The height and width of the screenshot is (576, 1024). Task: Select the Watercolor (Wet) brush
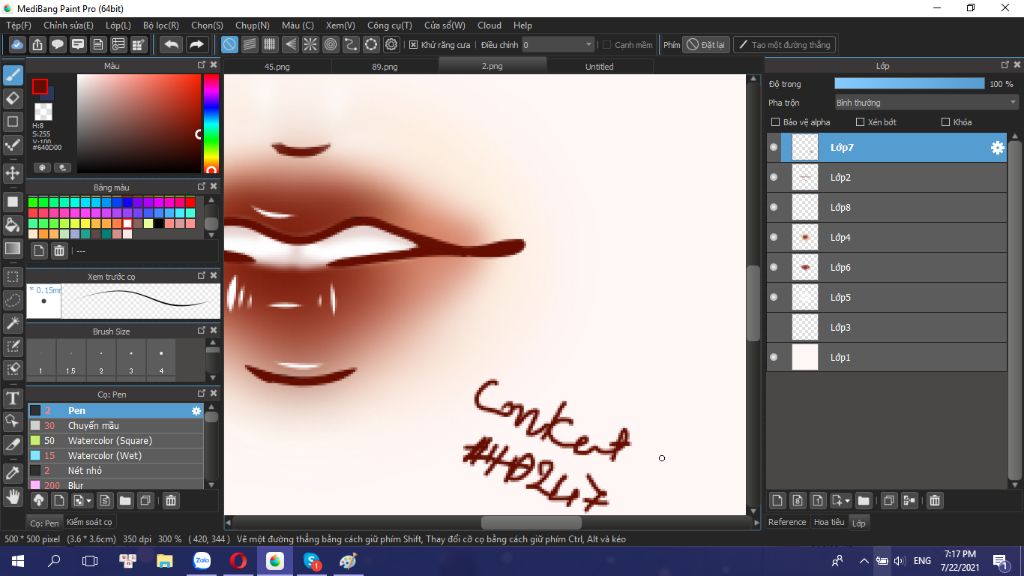coord(115,456)
